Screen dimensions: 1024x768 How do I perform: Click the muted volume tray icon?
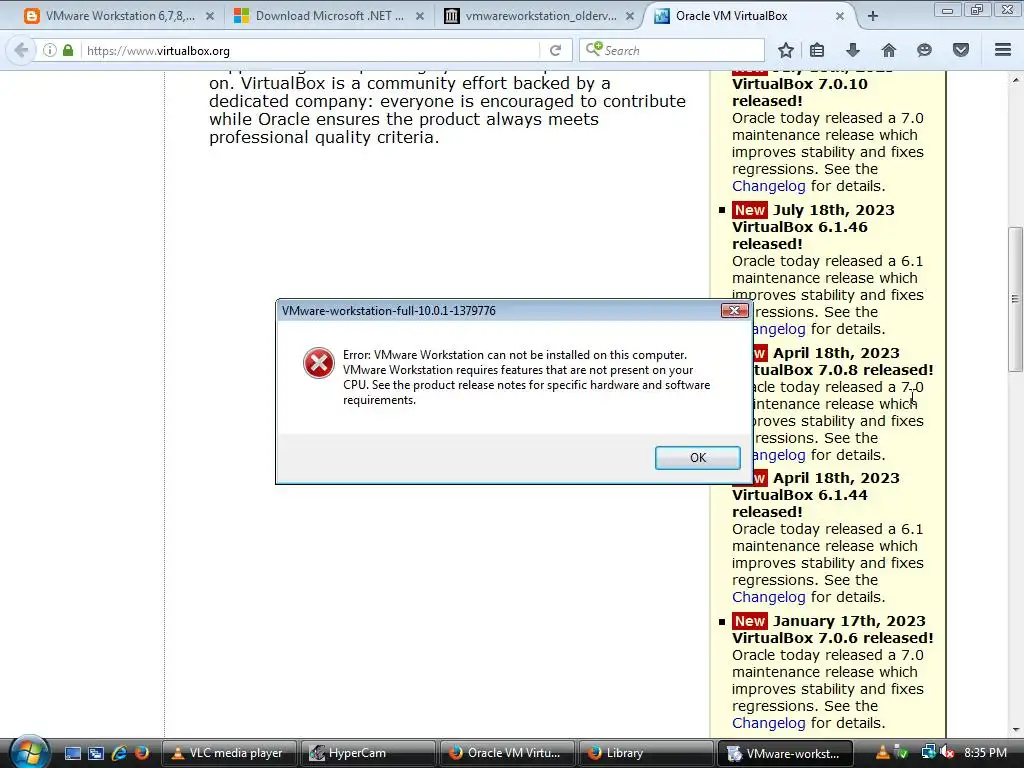coord(948,753)
